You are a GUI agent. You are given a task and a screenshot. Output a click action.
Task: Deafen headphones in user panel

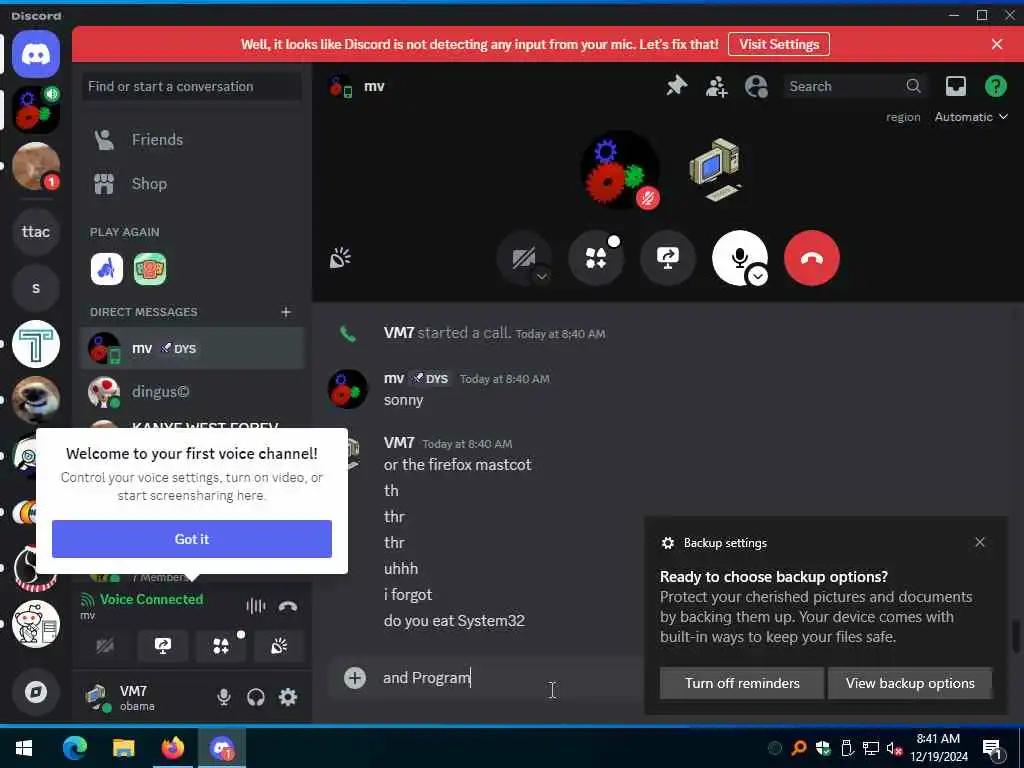tap(256, 697)
